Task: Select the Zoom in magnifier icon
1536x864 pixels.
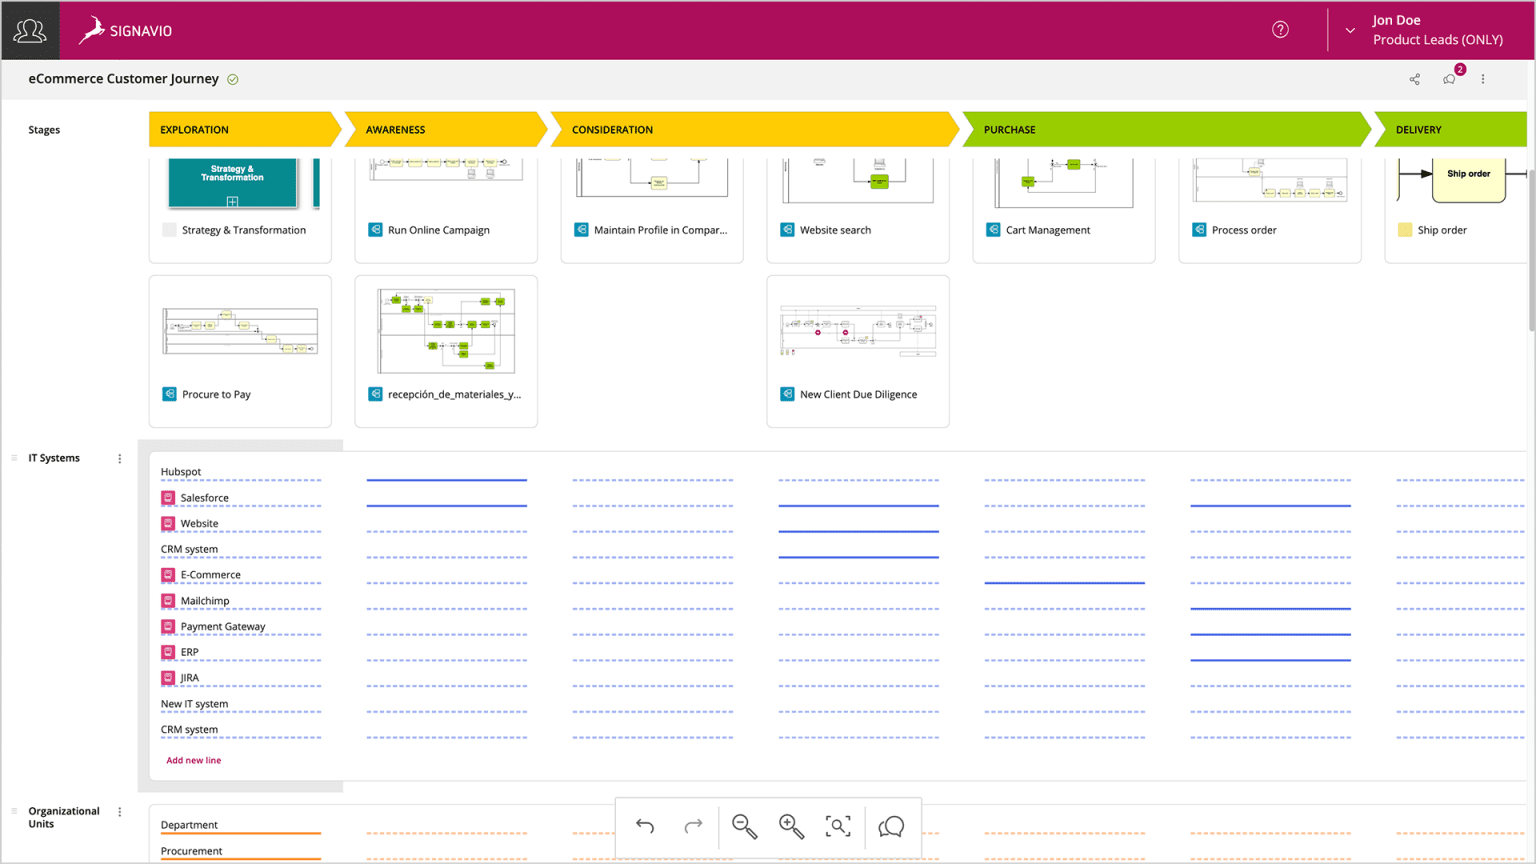Action: pyautogui.click(x=791, y=827)
